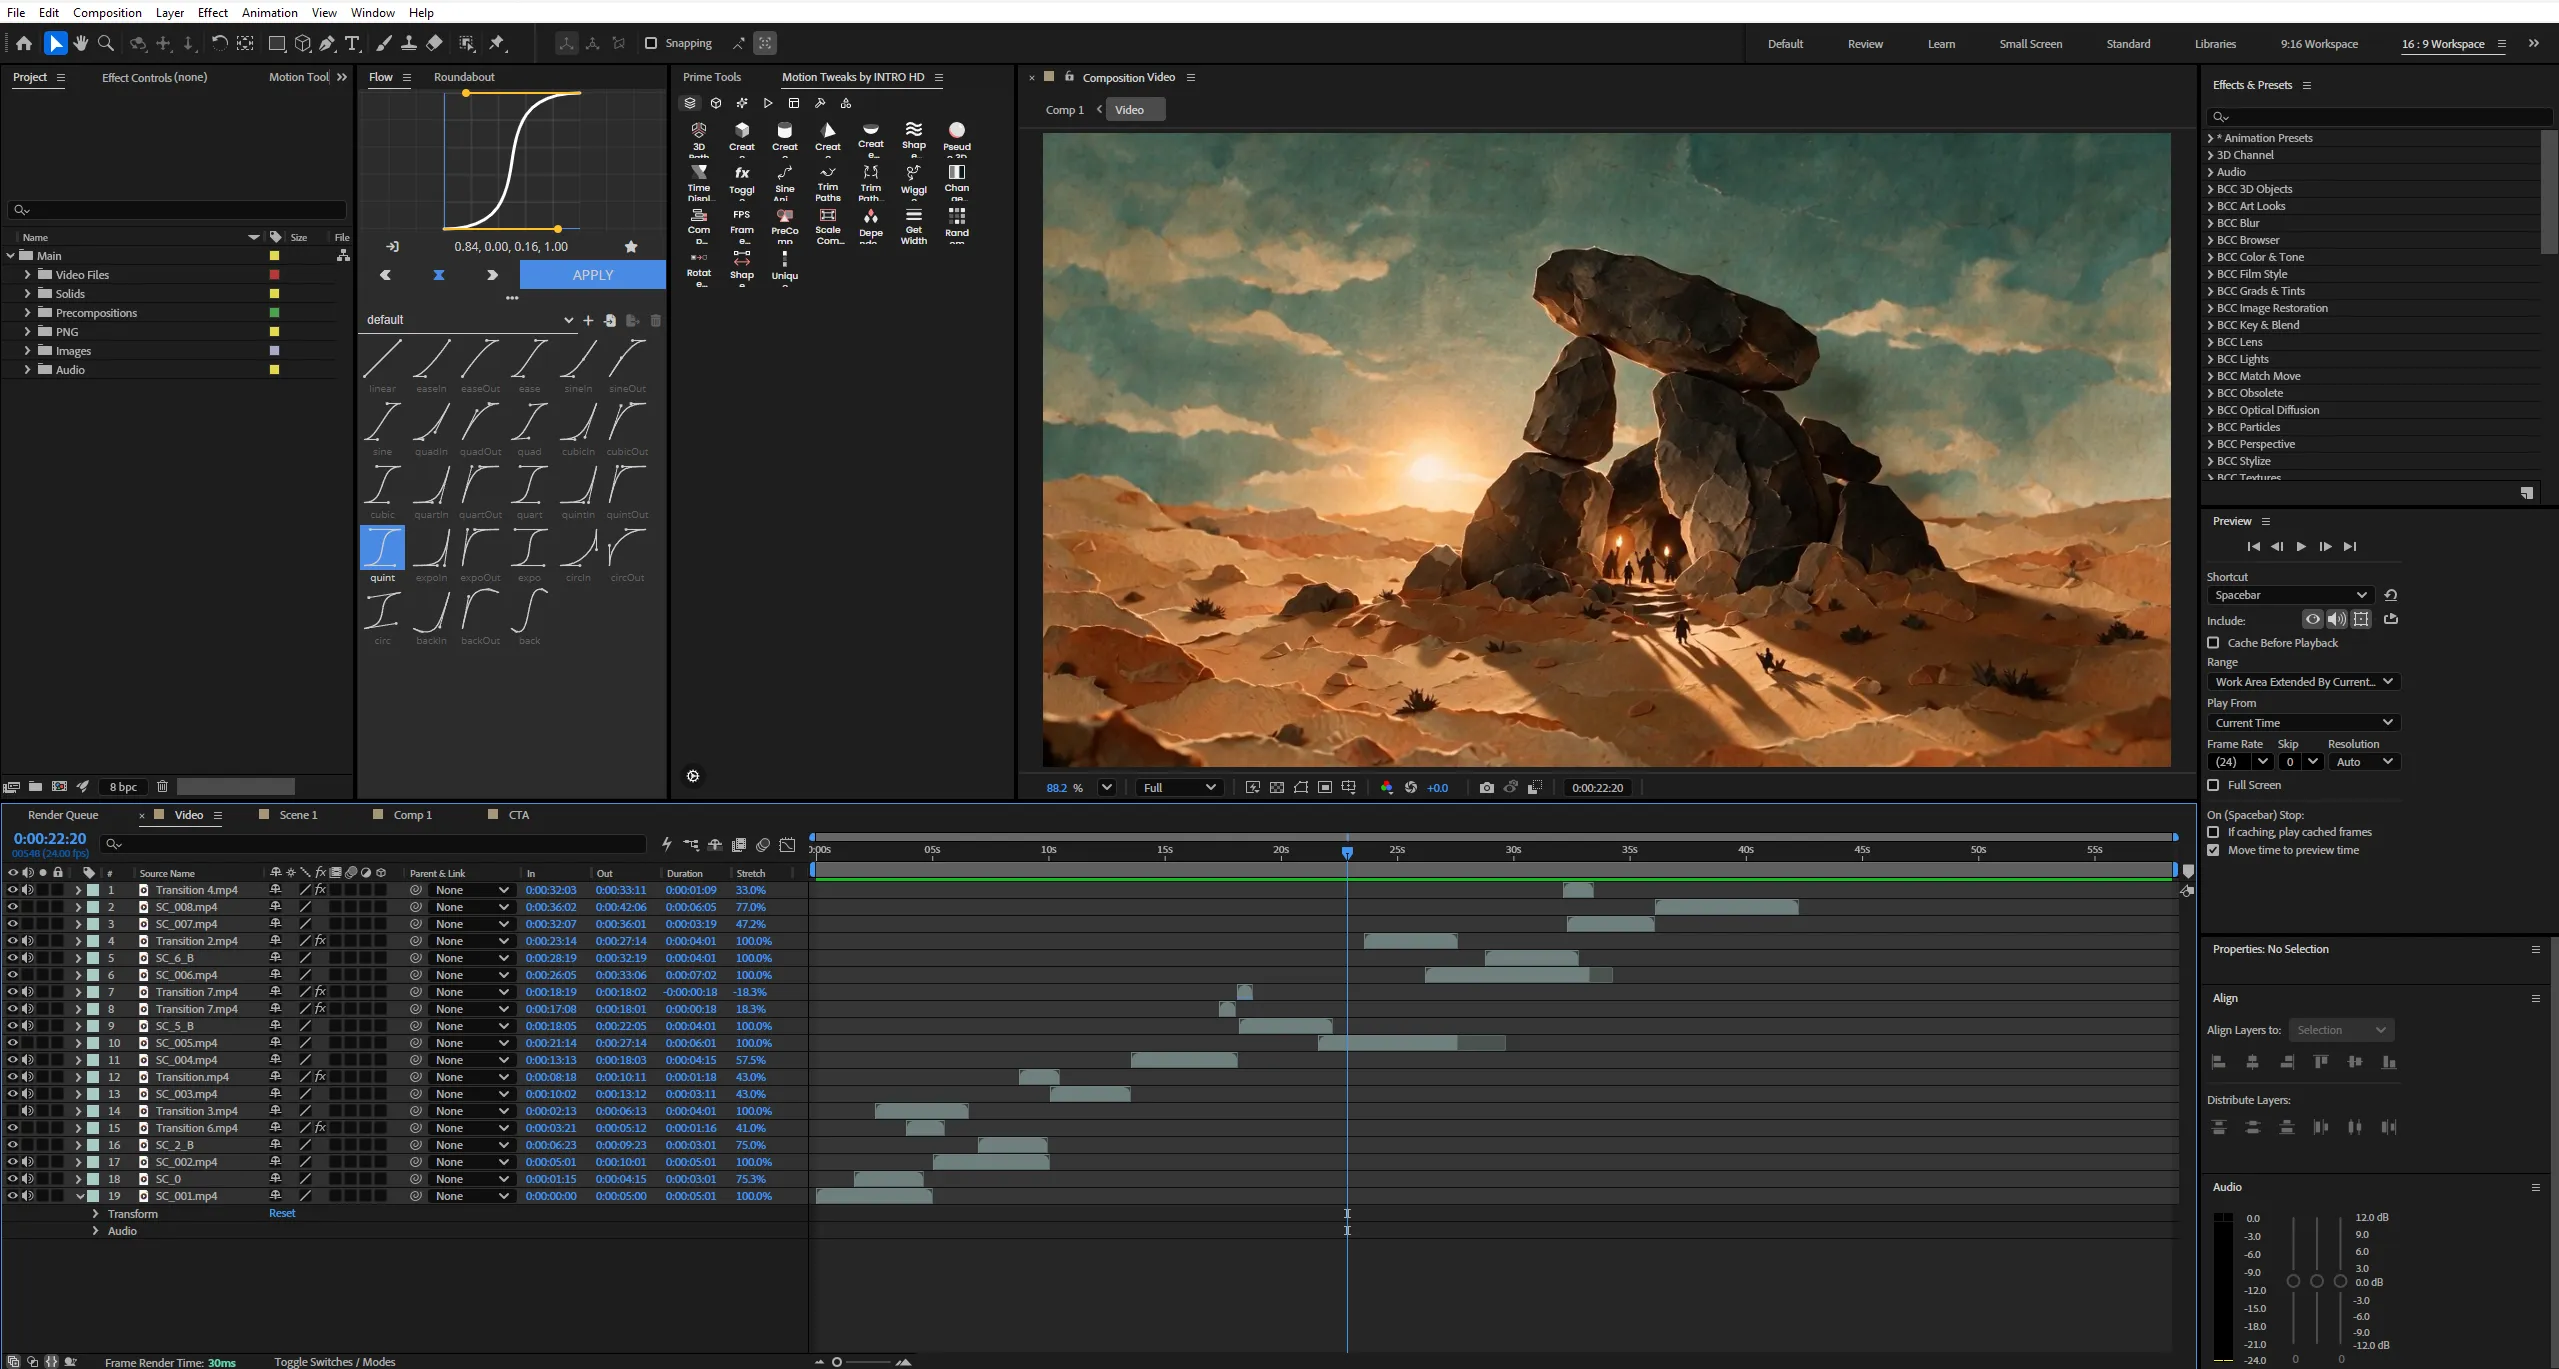Open the Composition menu

[x=107, y=12]
